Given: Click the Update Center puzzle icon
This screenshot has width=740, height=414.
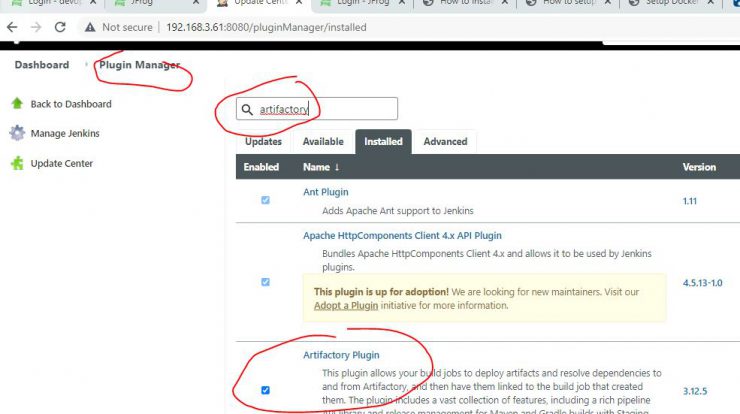Looking at the screenshot, I should click(17, 163).
